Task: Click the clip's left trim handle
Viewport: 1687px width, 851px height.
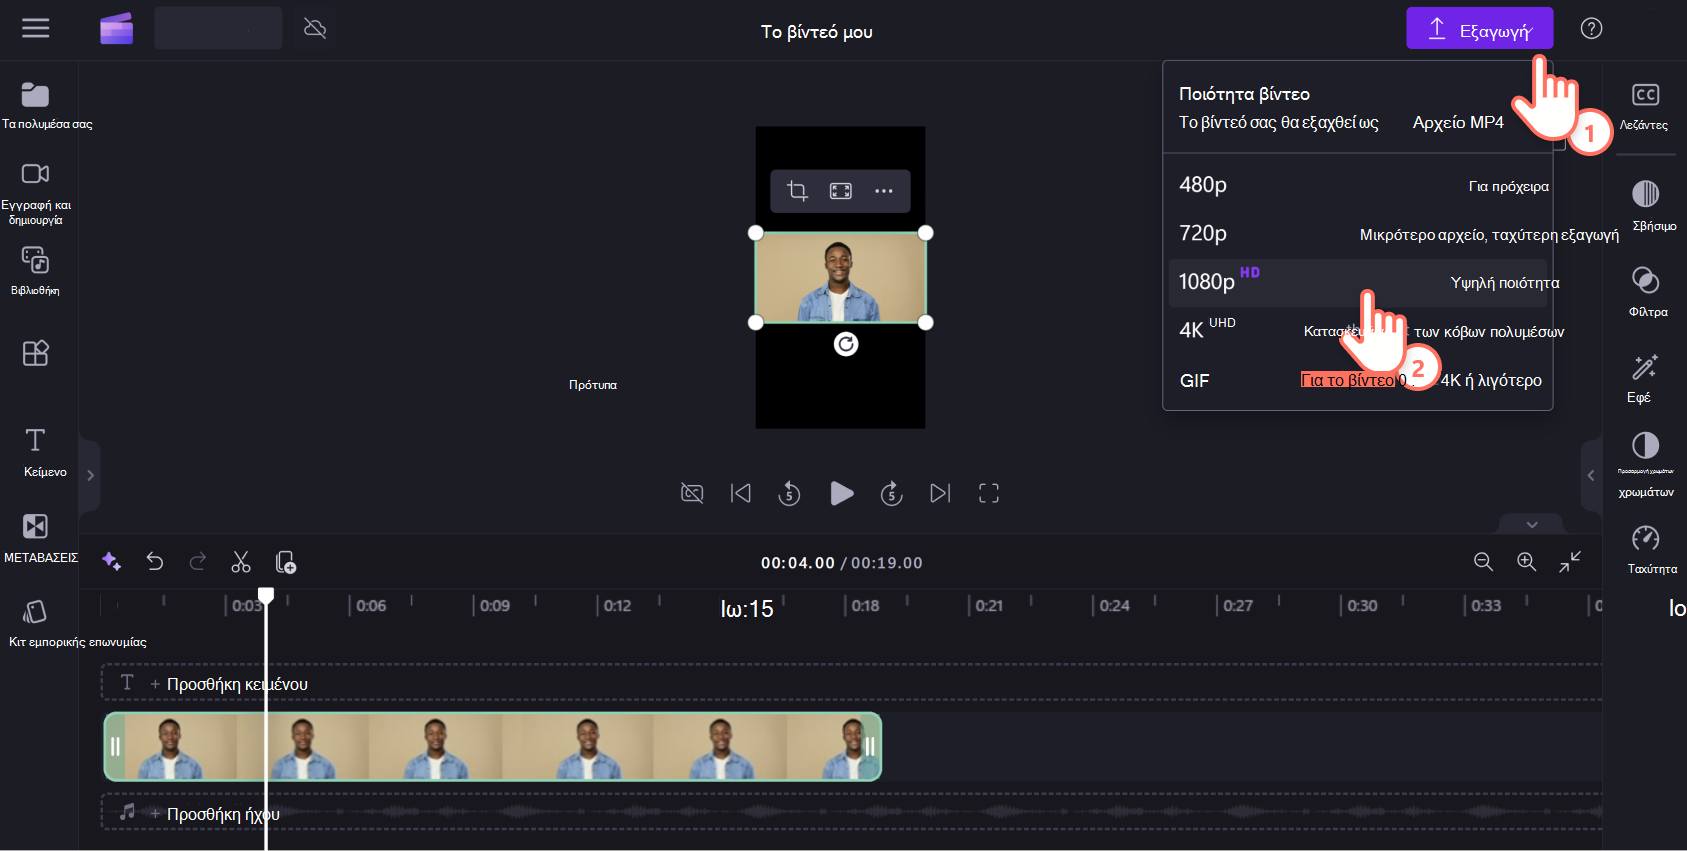Action: point(115,746)
